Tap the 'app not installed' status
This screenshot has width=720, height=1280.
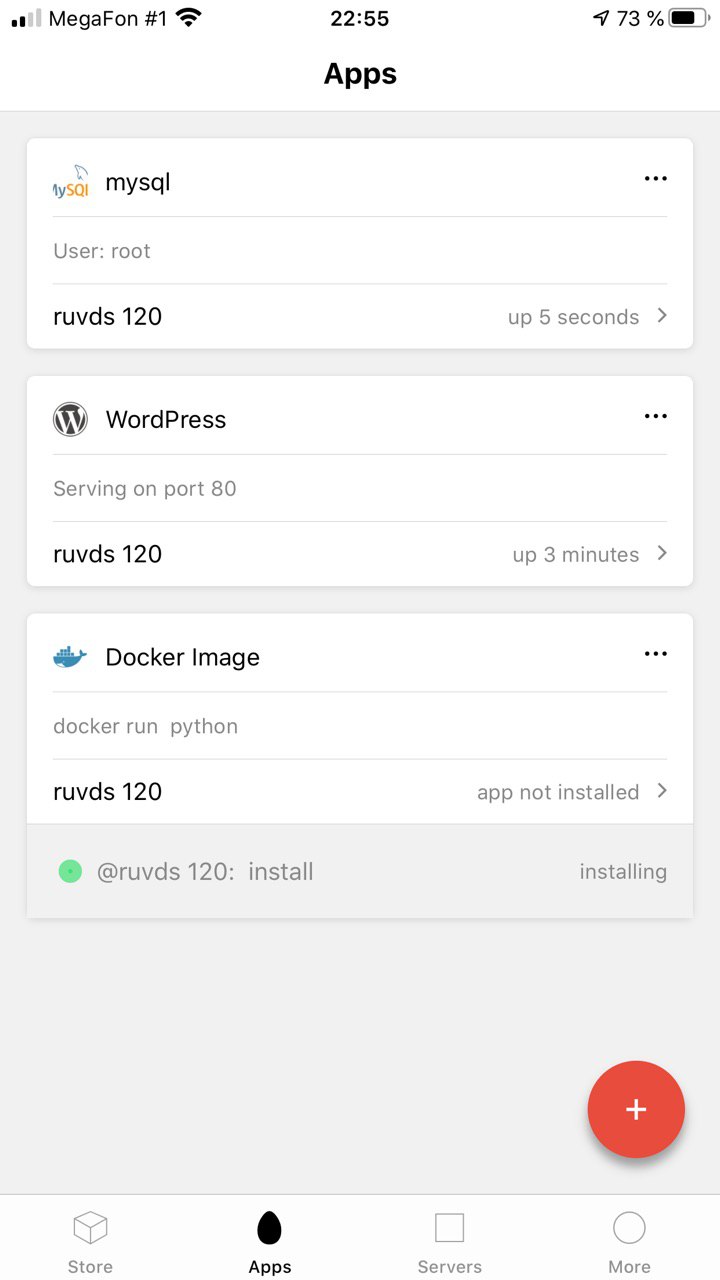click(558, 792)
